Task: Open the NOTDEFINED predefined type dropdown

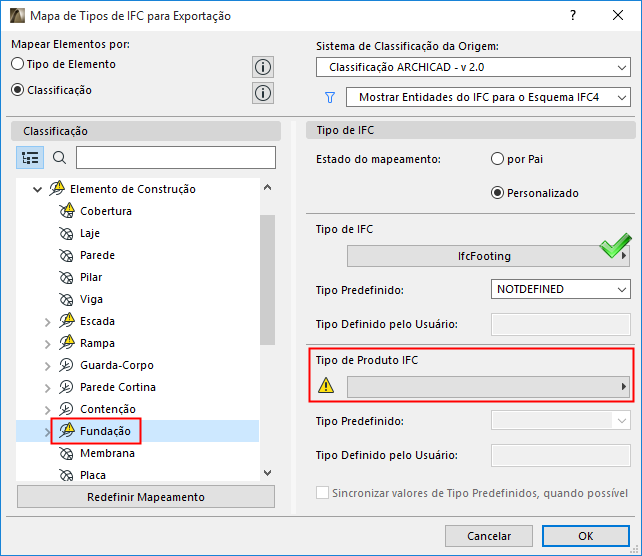Action: coord(560,289)
